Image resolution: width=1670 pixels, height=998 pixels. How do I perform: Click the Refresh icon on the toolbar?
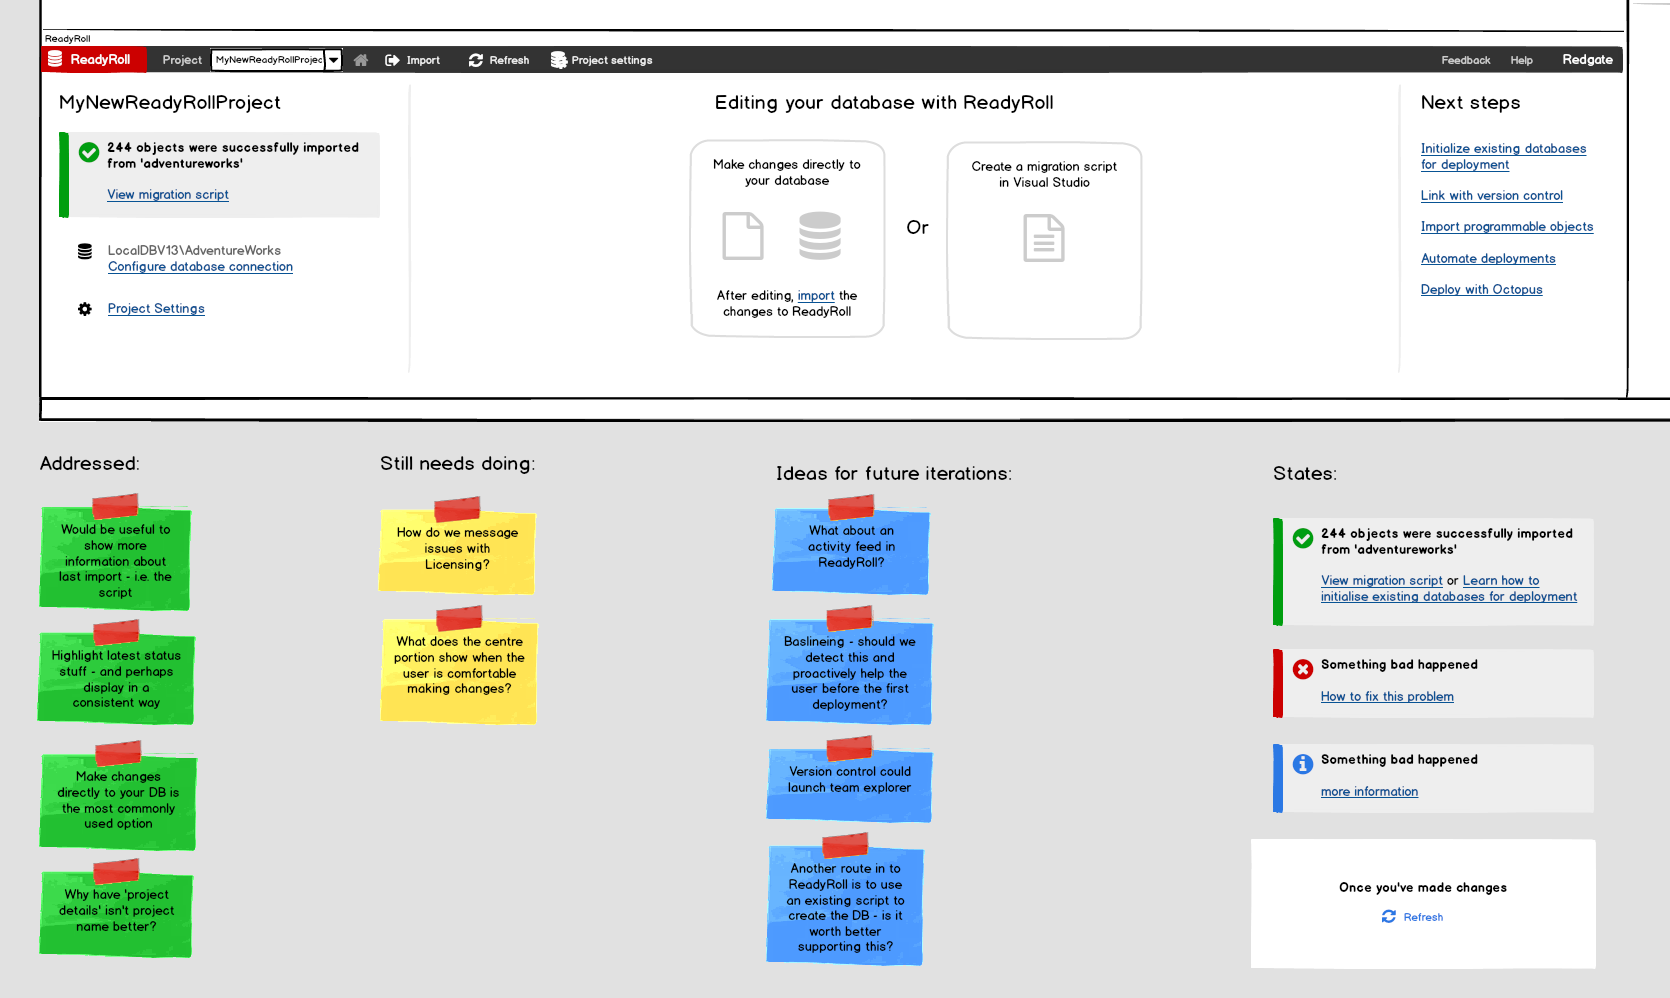(x=475, y=59)
